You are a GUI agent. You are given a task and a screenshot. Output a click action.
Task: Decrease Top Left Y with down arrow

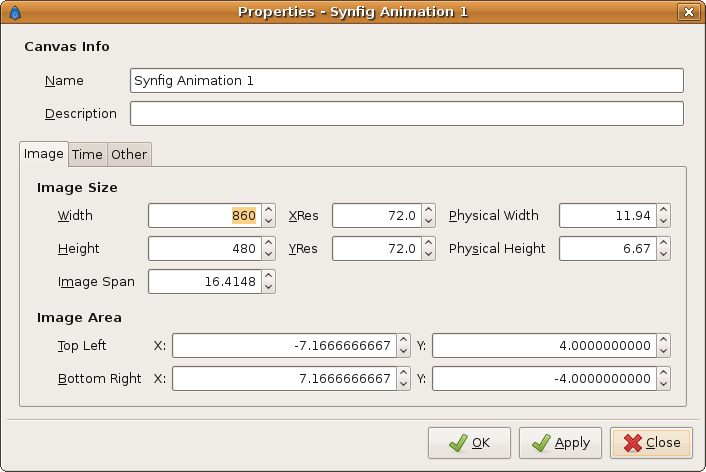click(663, 351)
